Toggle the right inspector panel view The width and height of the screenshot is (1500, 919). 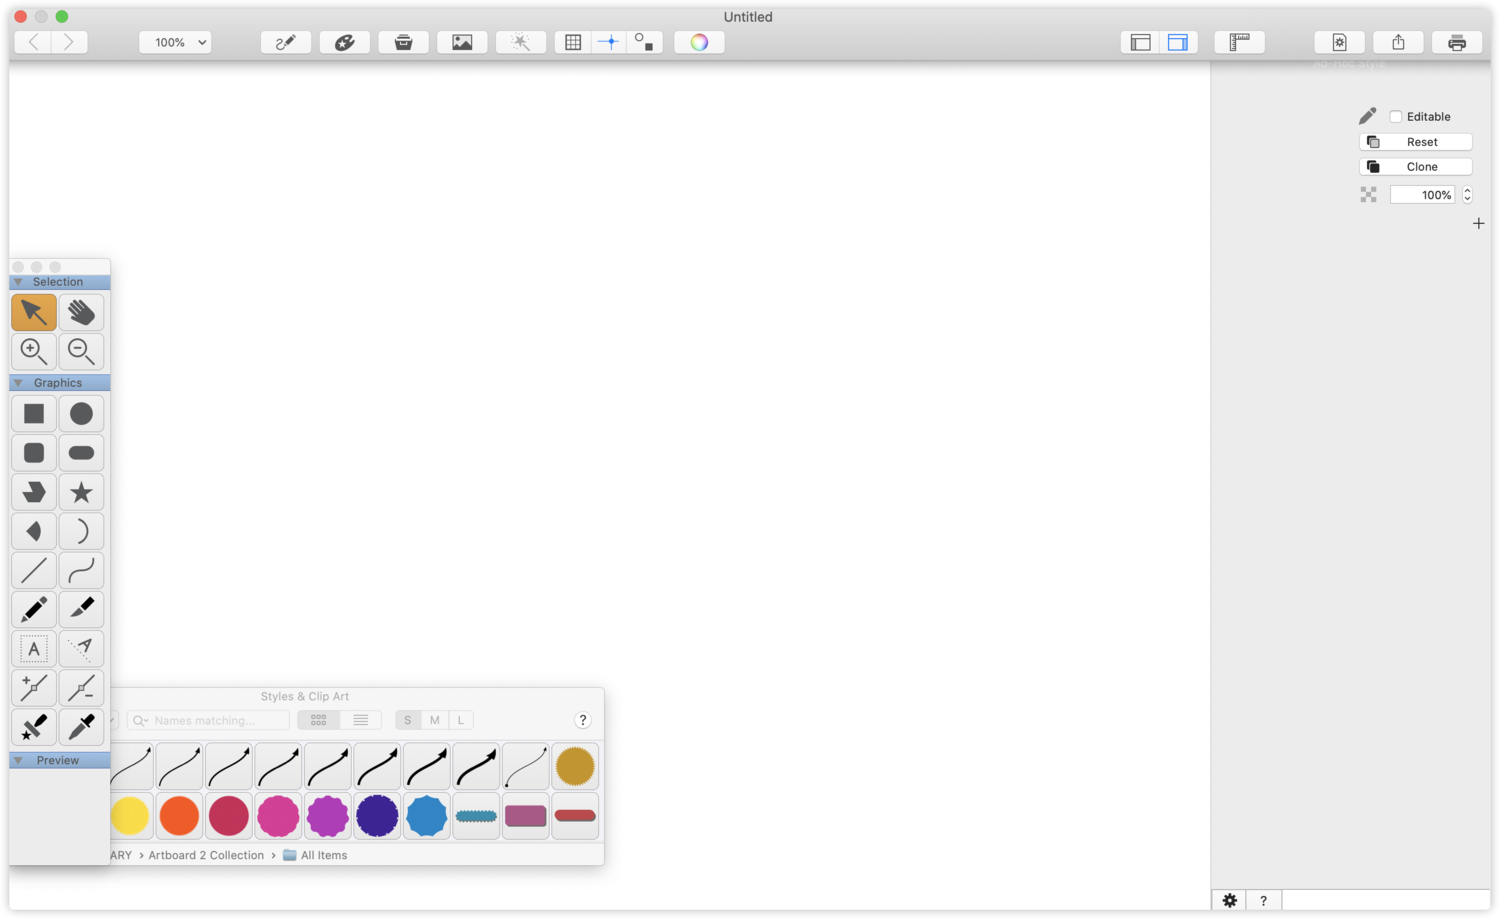pyautogui.click(x=1178, y=42)
